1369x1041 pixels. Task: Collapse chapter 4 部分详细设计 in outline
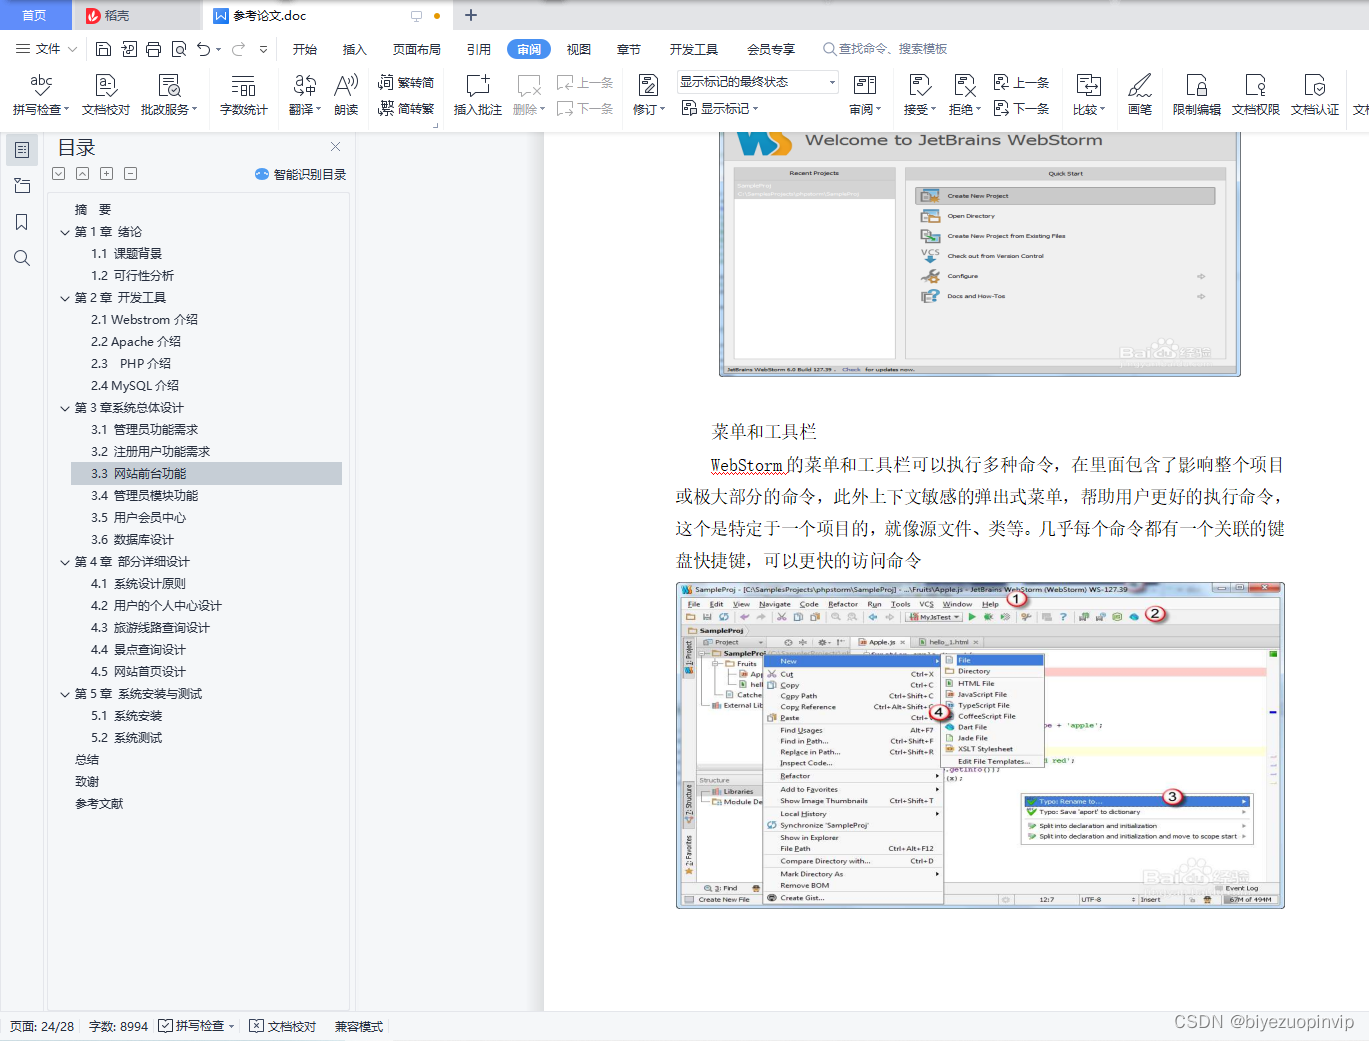[x=65, y=562]
